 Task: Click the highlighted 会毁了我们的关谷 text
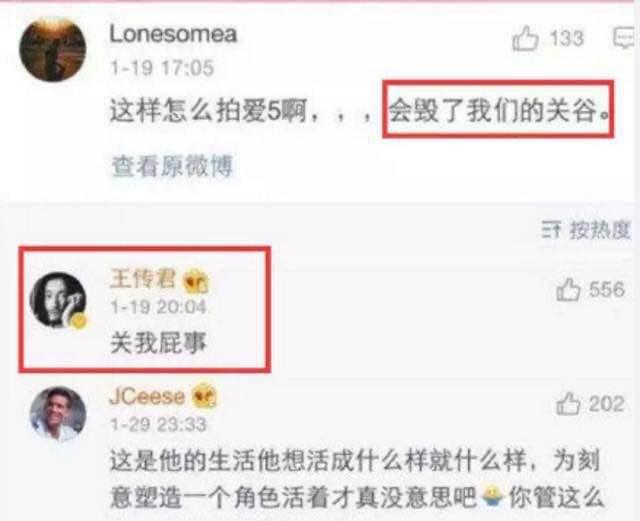coord(498,109)
